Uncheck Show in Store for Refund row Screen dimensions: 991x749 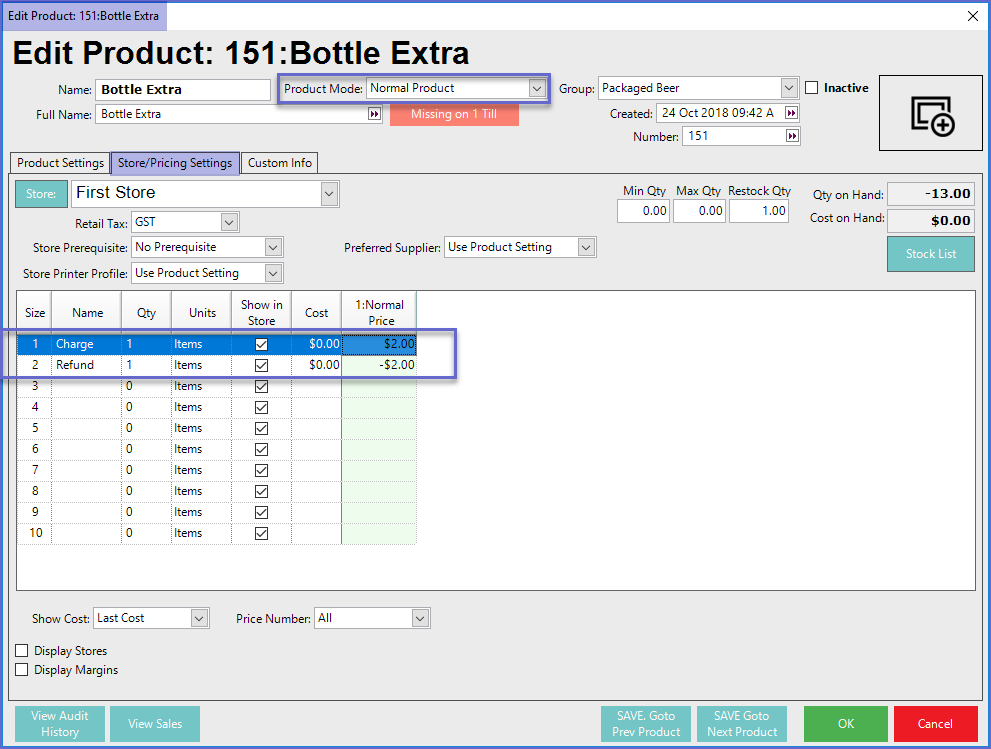(x=261, y=365)
